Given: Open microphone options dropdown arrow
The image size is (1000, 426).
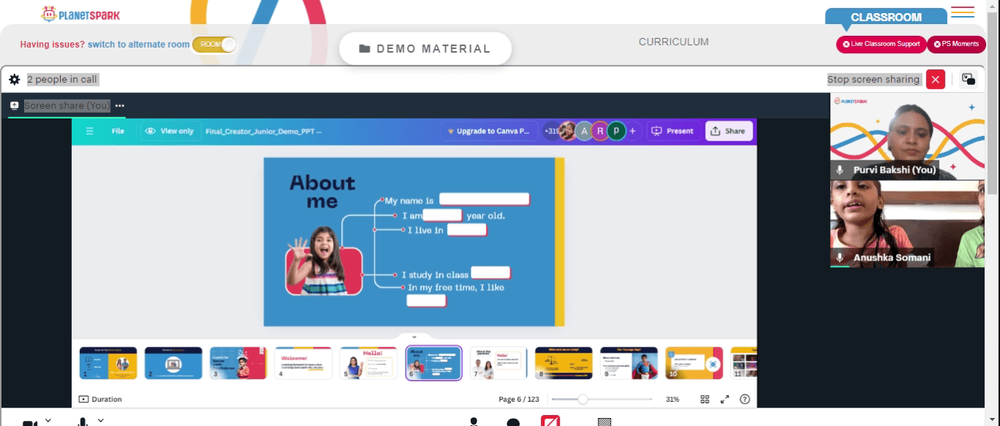Looking at the screenshot, I should click(100, 420).
